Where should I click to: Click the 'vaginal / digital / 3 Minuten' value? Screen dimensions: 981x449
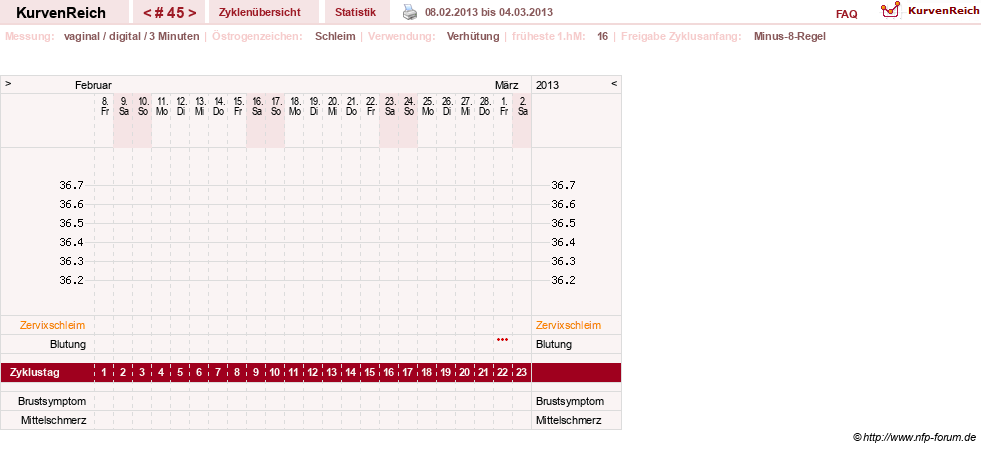coord(131,36)
